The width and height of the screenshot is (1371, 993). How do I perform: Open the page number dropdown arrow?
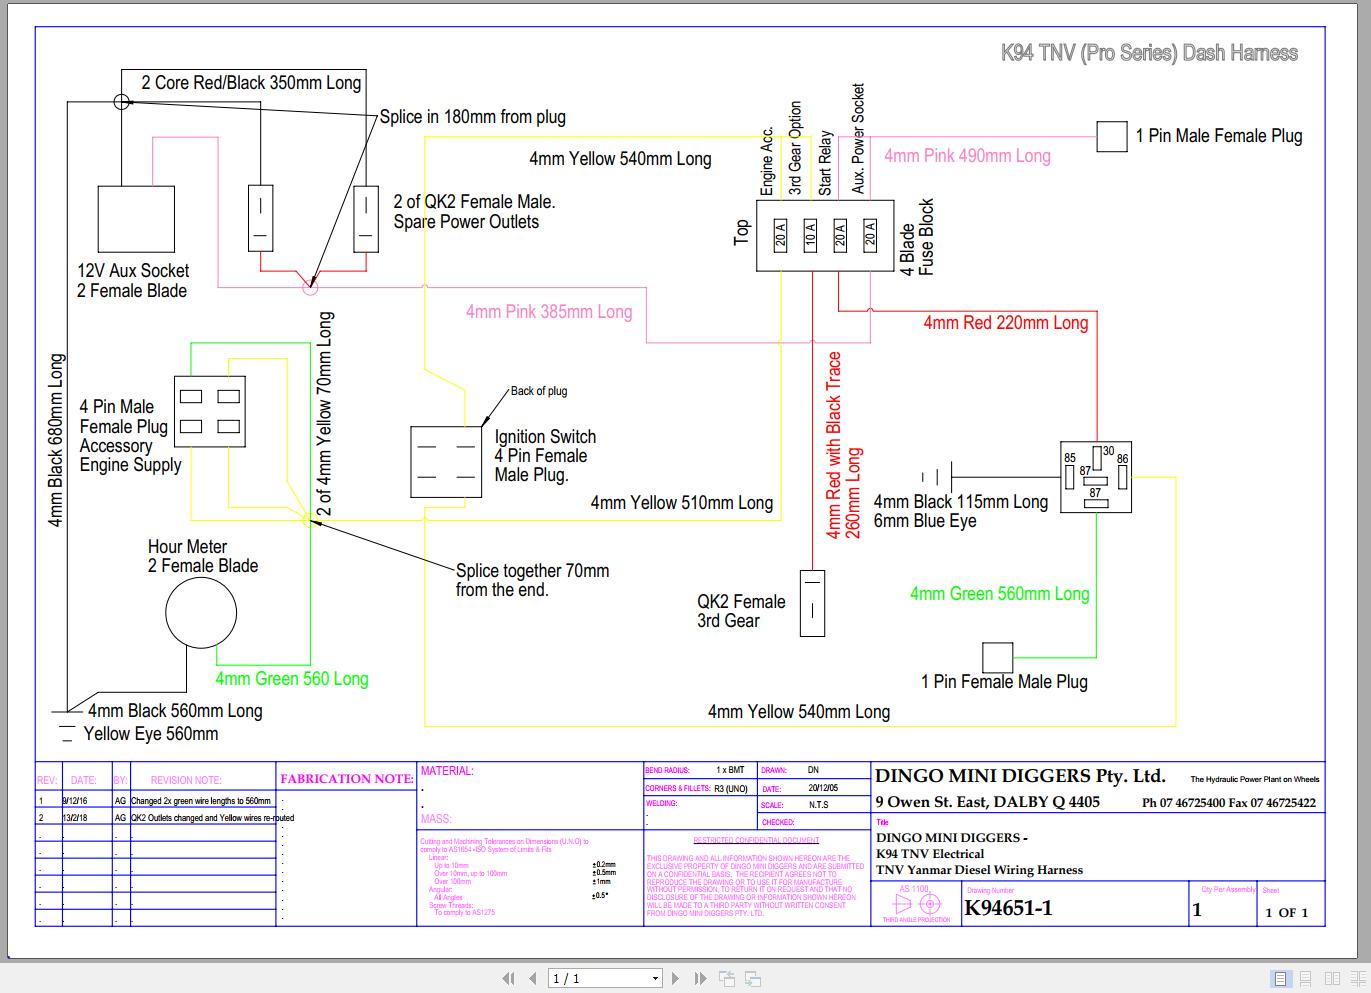click(655, 979)
